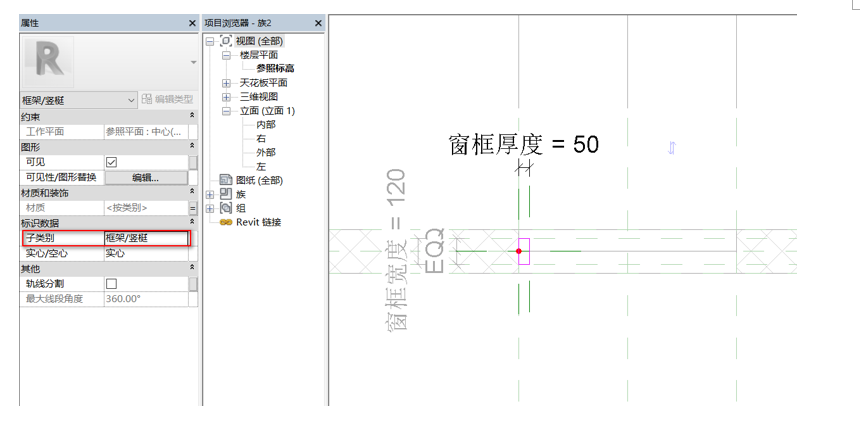This screenshot has width=860, height=421.
Task: Select the 参照标高 view
Action: (x=275, y=69)
